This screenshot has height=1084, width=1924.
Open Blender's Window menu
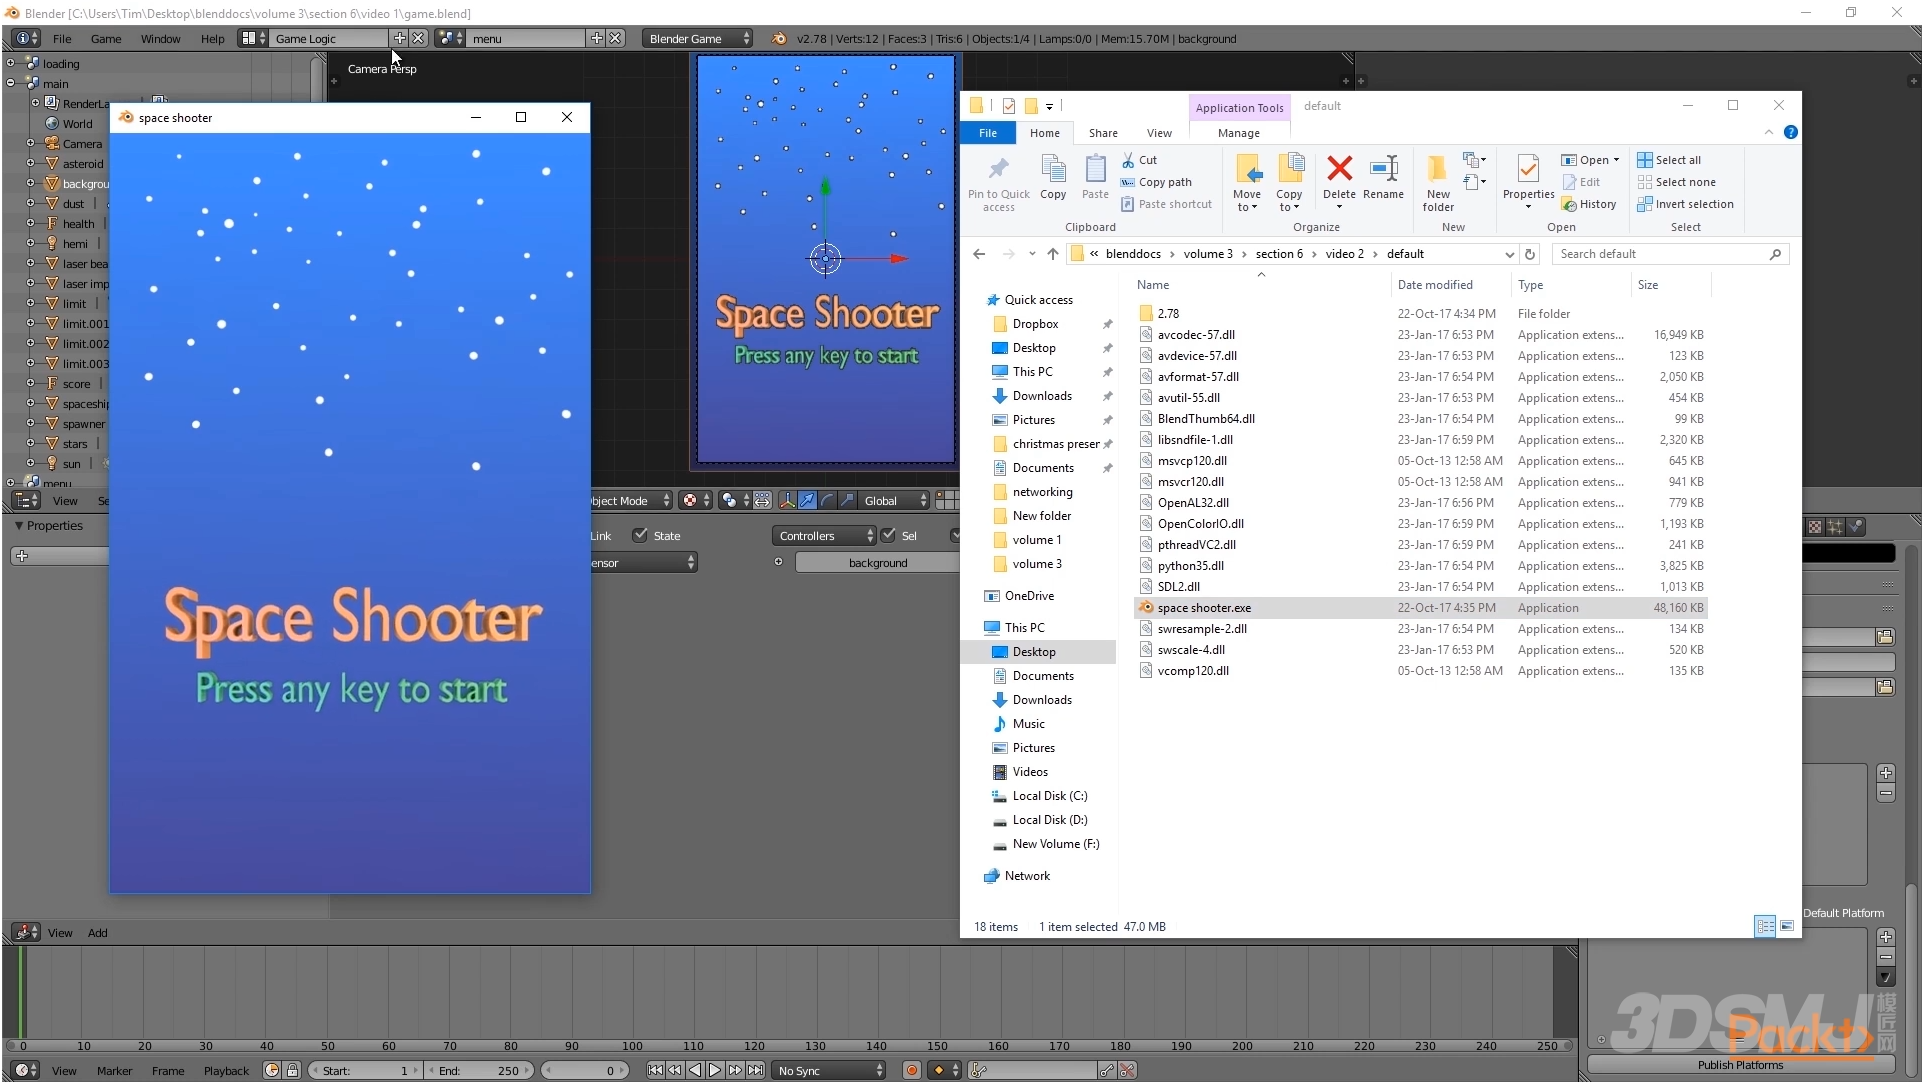tap(160, 38)
